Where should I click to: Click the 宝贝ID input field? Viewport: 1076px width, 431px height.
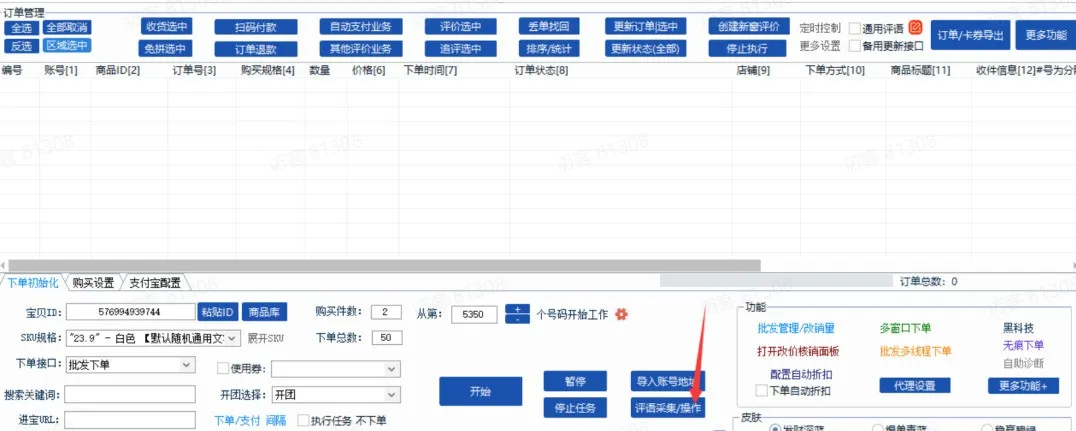coord(130,313)
